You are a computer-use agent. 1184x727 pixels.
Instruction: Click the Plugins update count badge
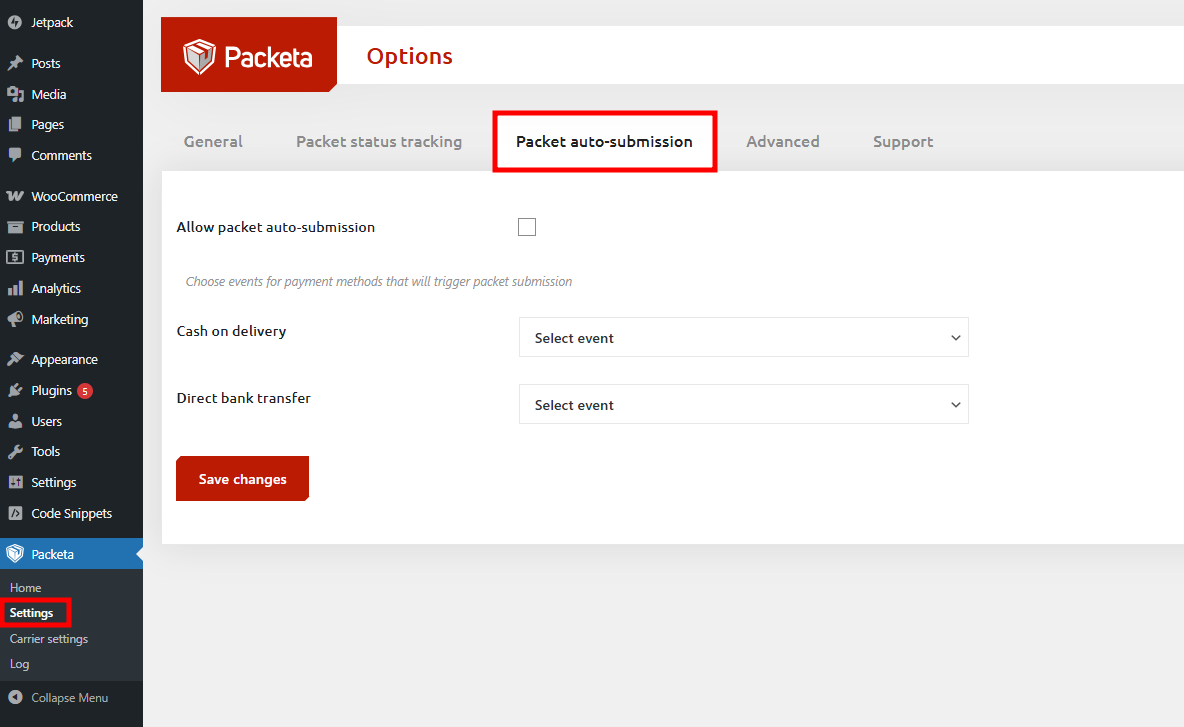click(85, 391)
